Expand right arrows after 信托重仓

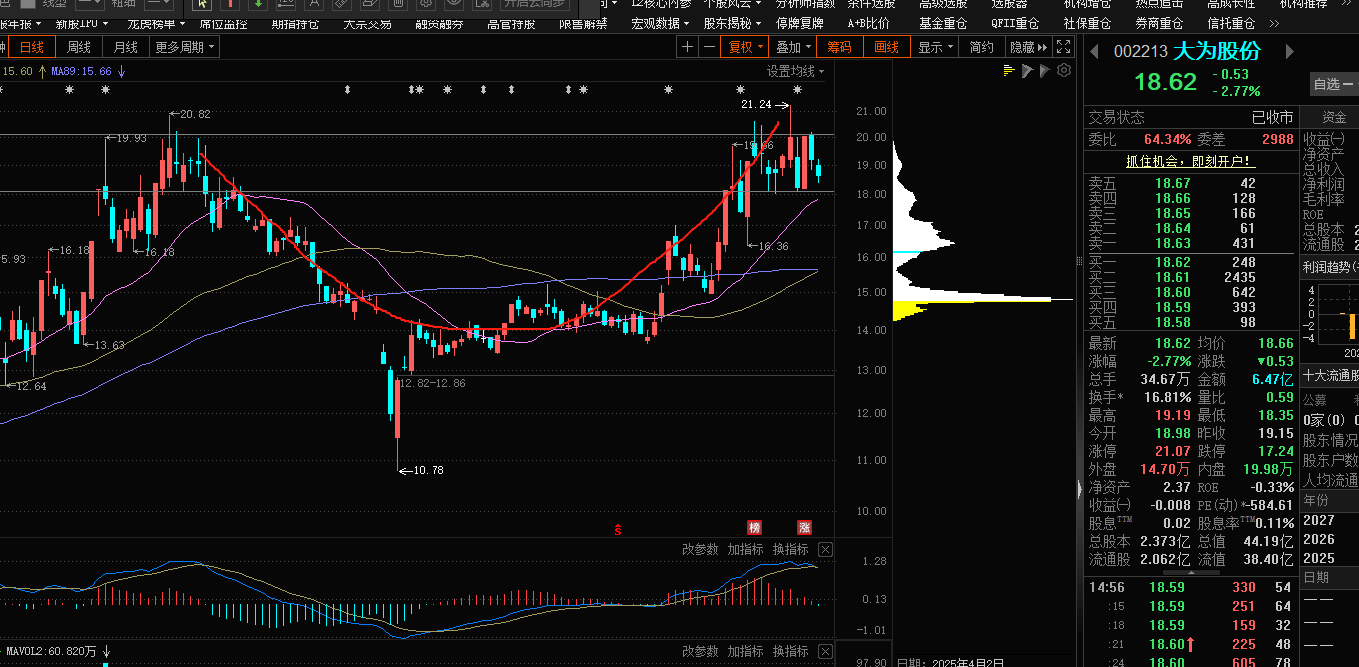(x=1274, y=23)
